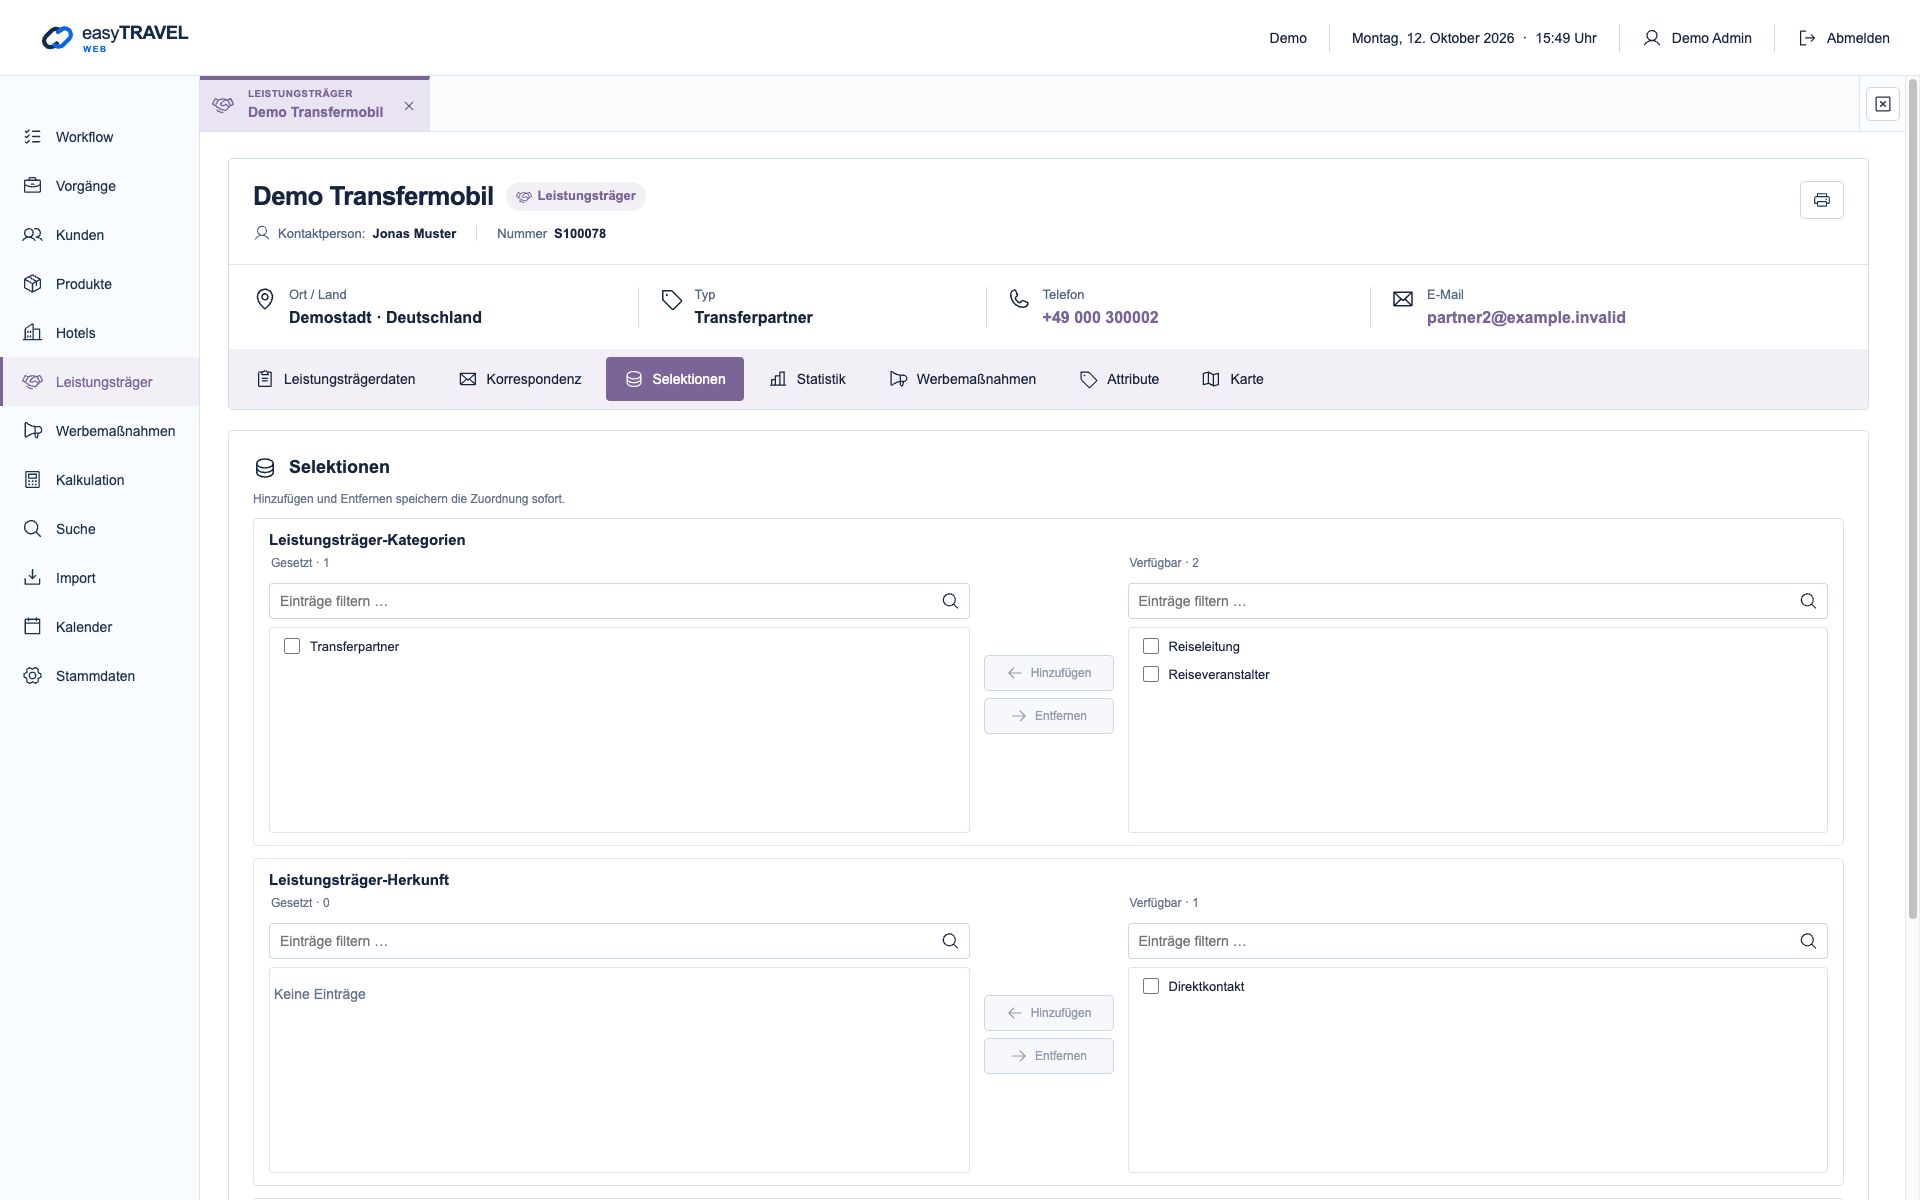
Task: Check the Reiseleitung checkbox
Action: 1151,647
